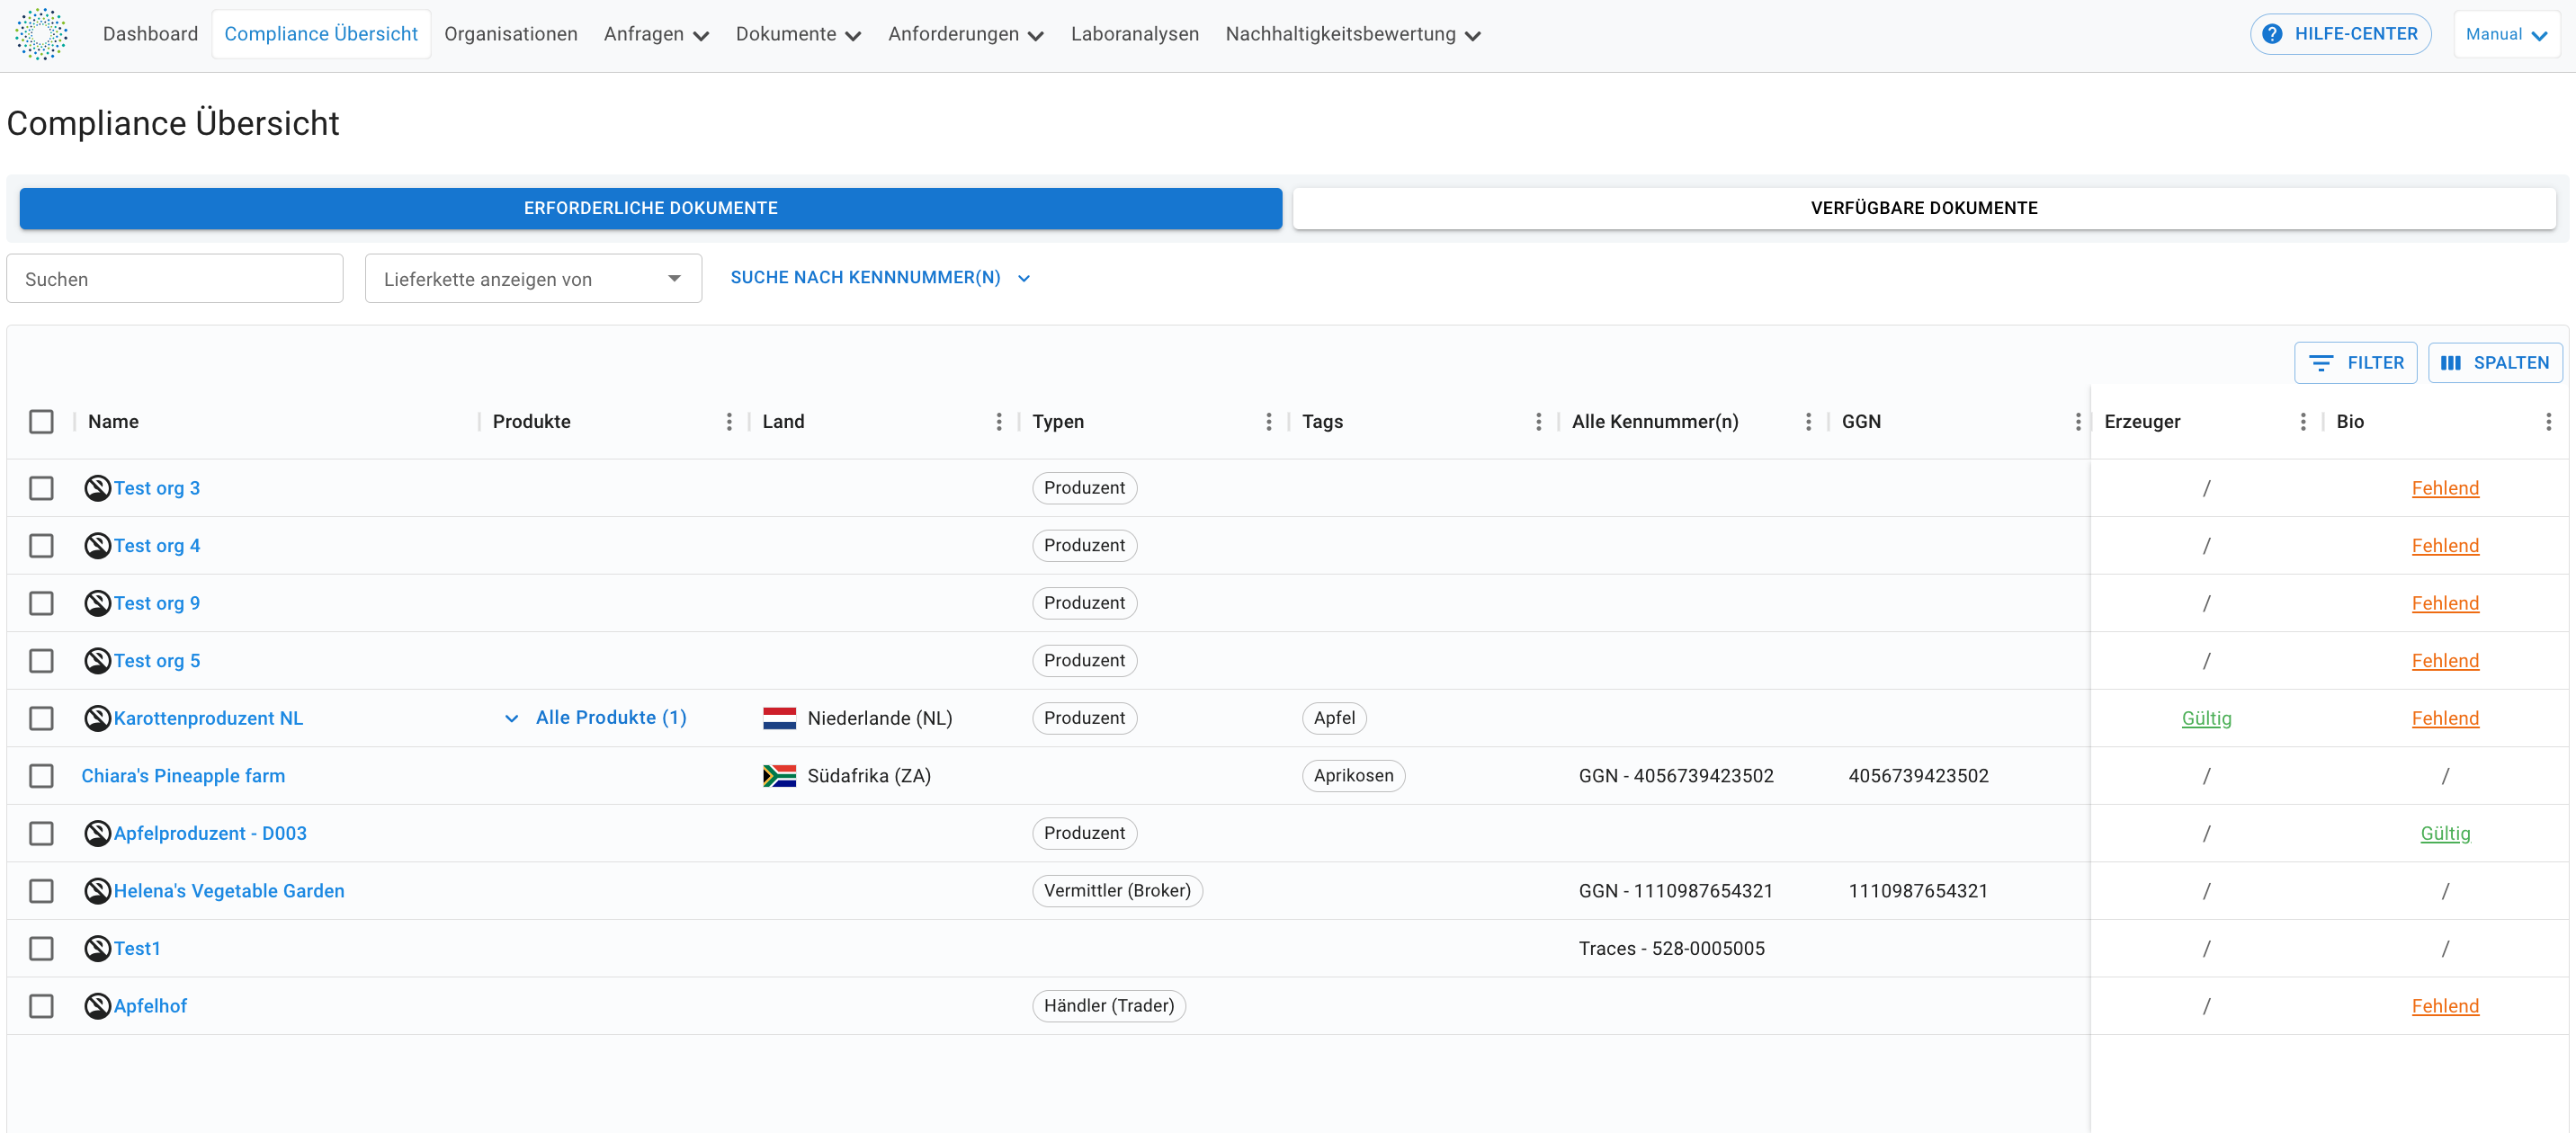Screen dimensions: 2576x1133
Task: Click the Aprikosen tag chip
Action: click(x=1353, y=776)
